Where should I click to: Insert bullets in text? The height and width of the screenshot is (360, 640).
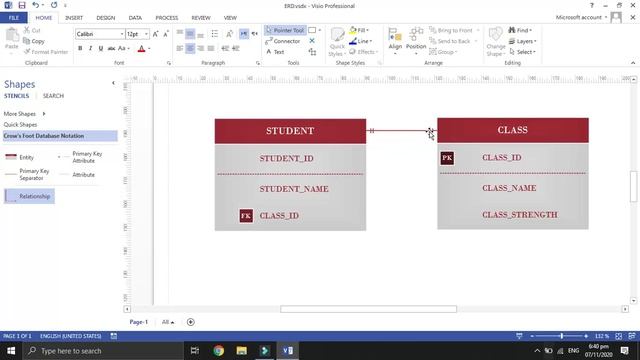(215, 34)
